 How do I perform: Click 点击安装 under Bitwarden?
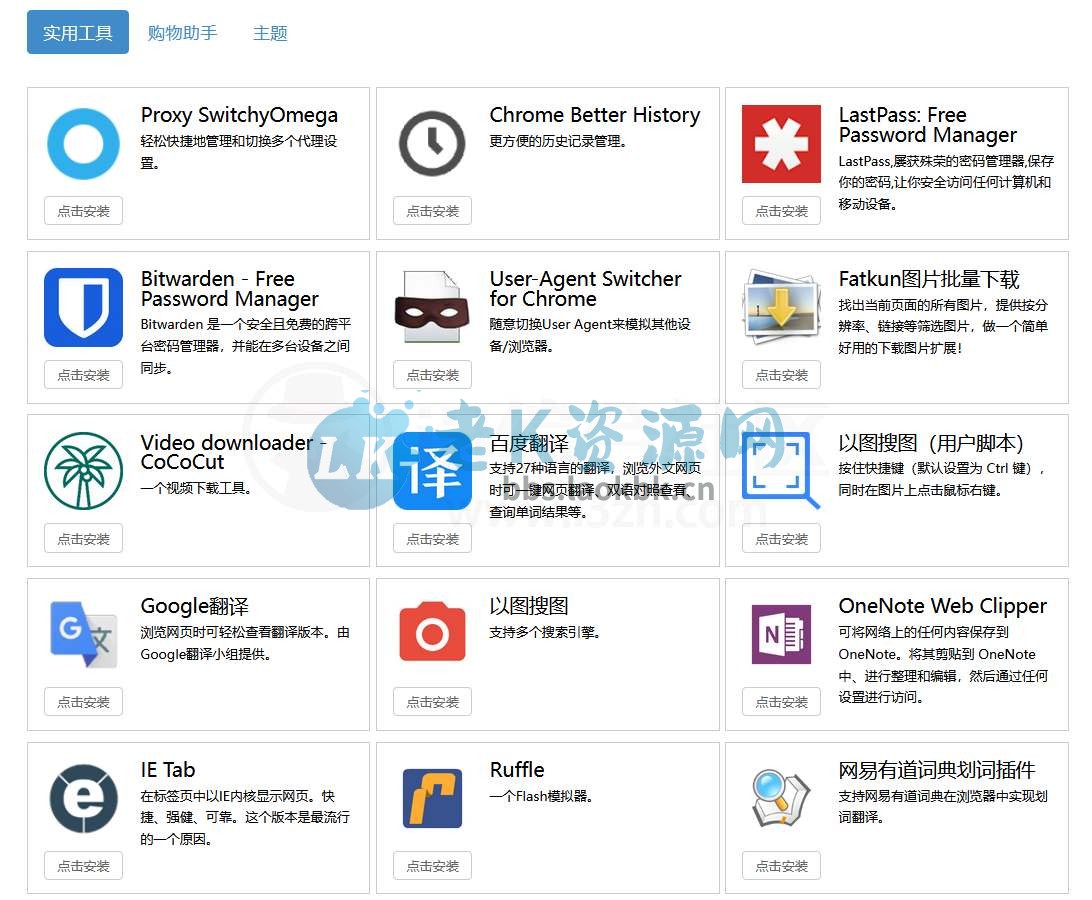pyautogui.click(x=84, y=375)
